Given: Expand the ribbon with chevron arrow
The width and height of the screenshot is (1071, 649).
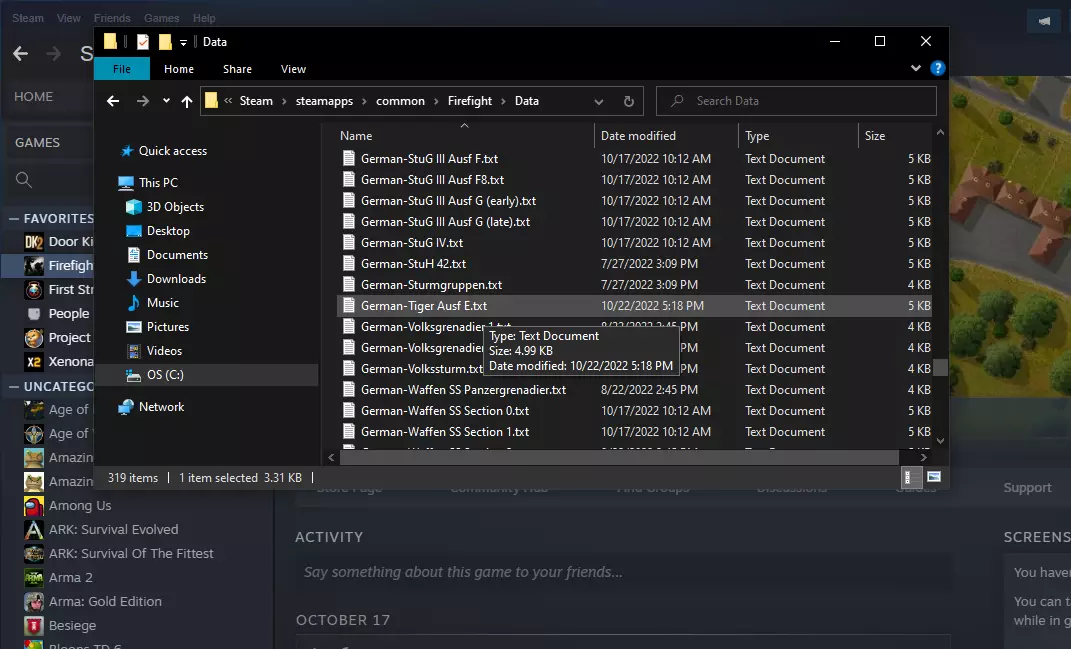Looking at the screenshot, I should (915, 68).
